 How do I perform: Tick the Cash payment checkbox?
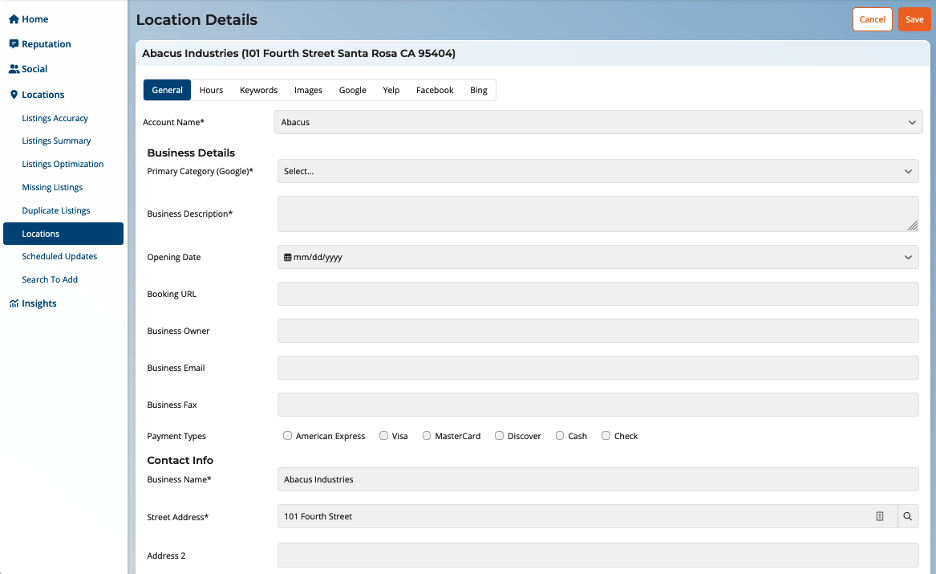coord(560,436)
